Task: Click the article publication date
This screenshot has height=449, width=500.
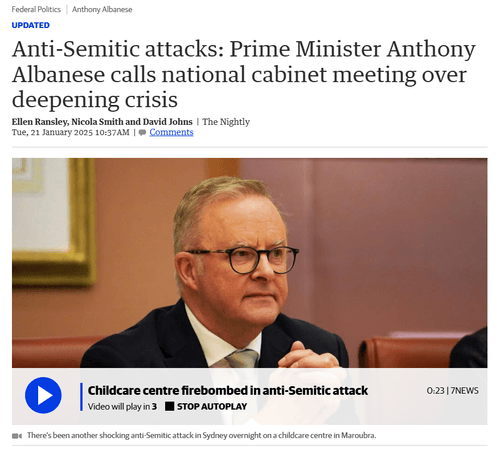Action: [71, 132]
